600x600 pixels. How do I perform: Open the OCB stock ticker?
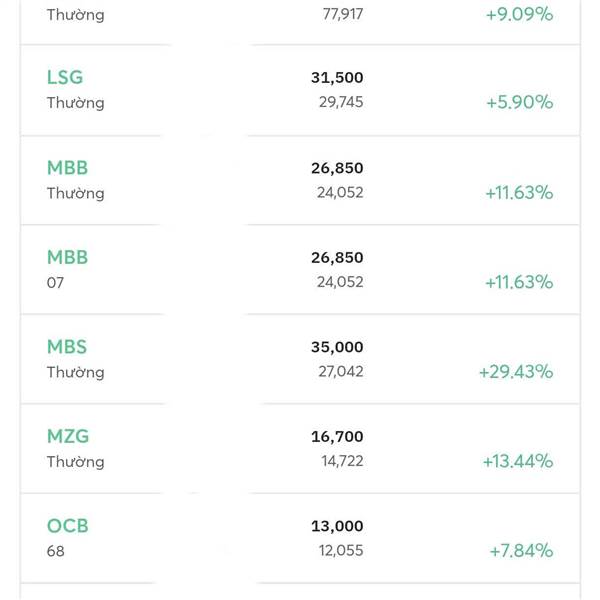click(x=68, y=526)
